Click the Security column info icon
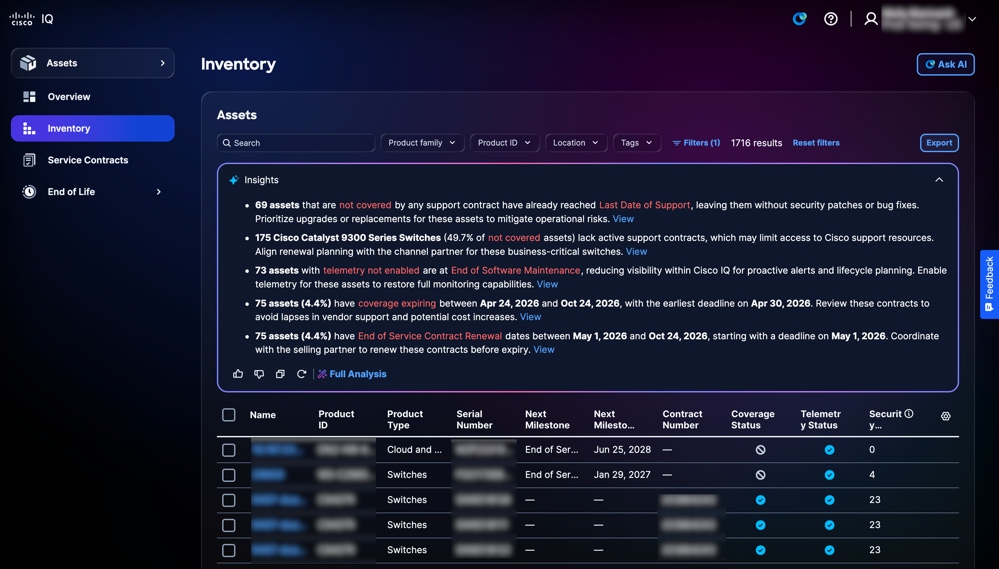 tap(909, 414)
